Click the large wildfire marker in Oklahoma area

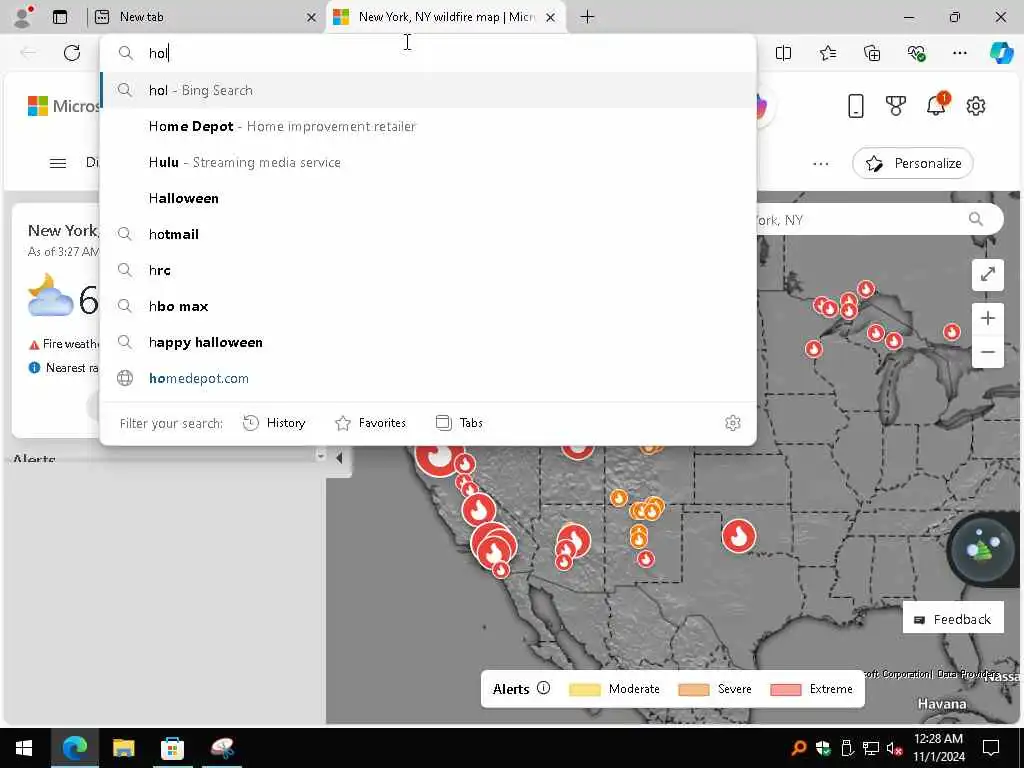tap(739, 536)
